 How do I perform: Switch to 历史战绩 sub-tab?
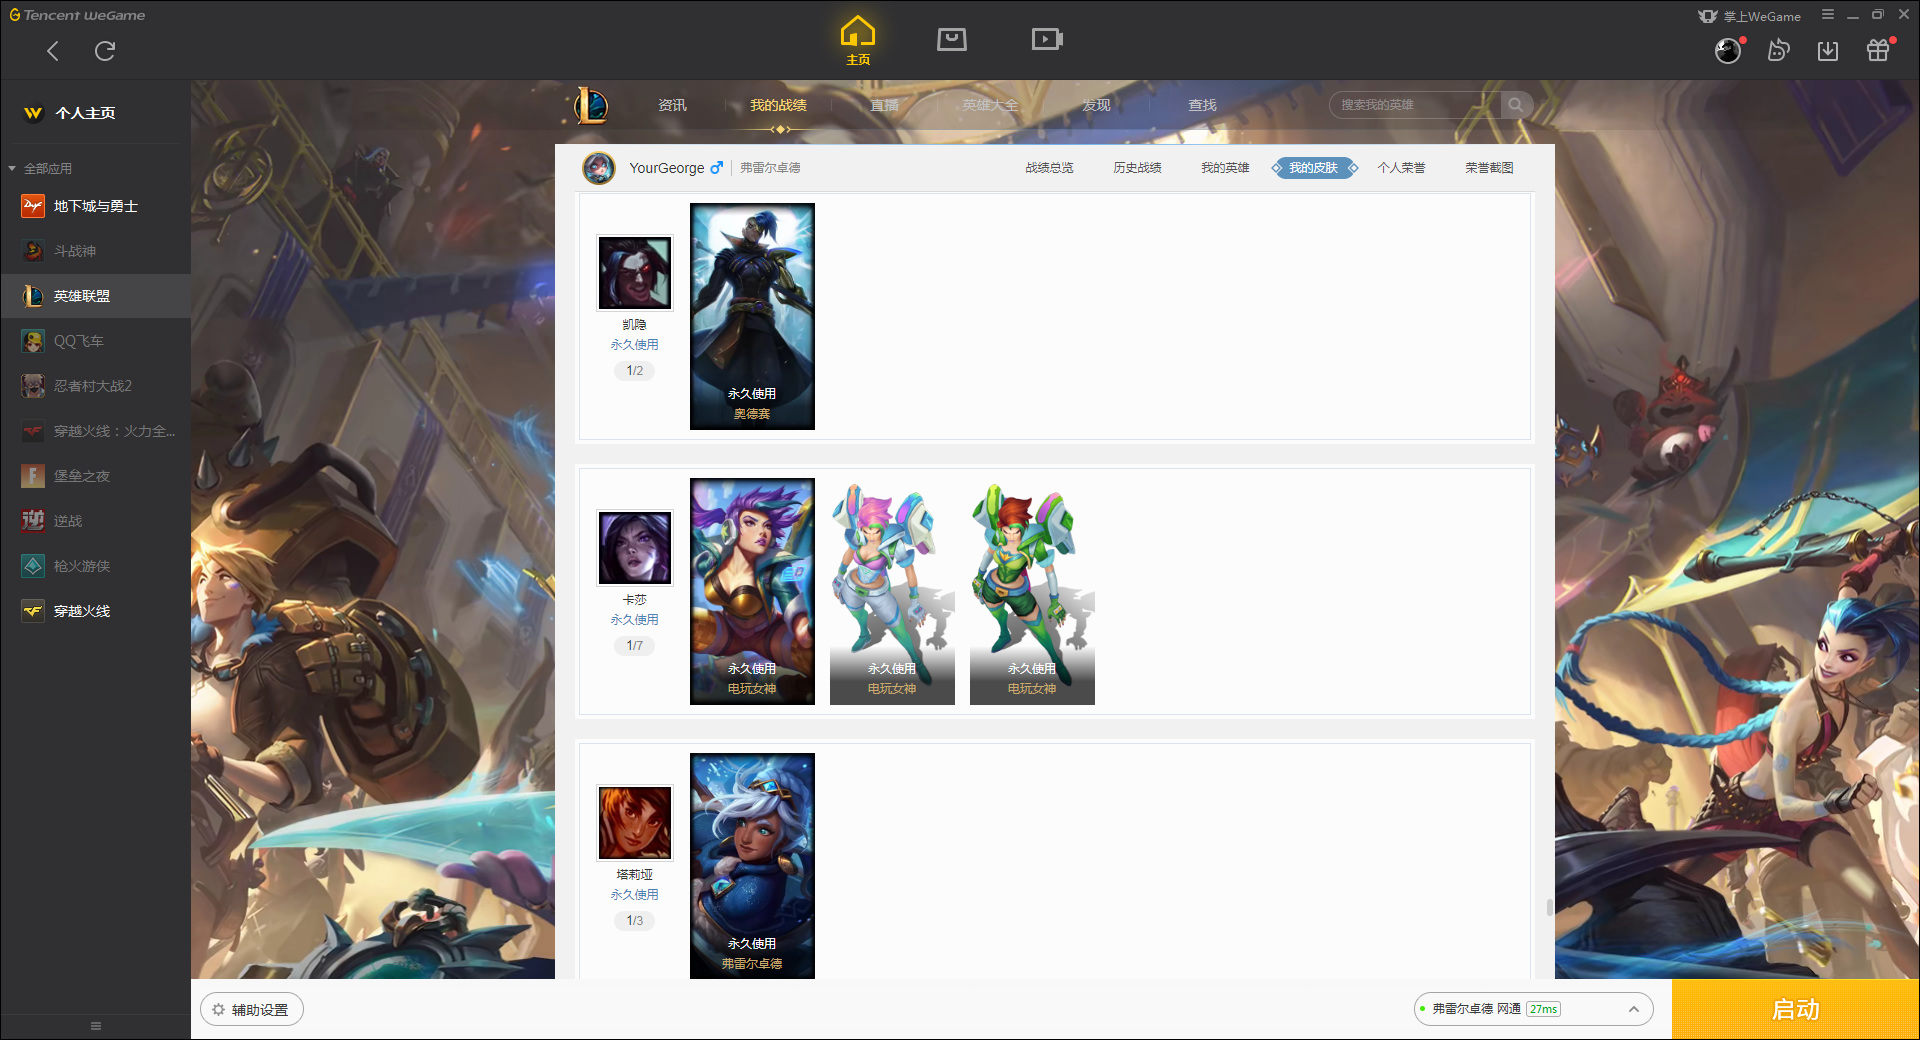coord(1137,168)
